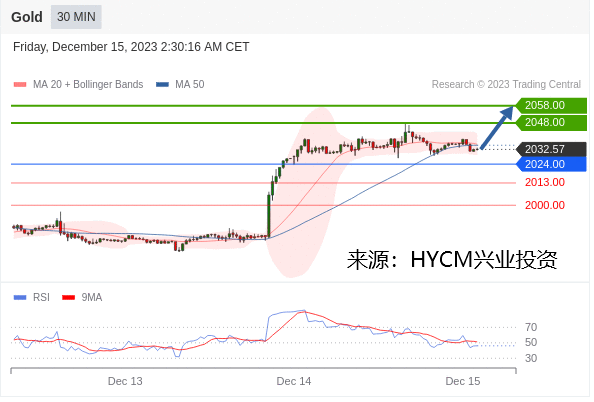
Task: Click the blue RSI legend swatch
Action: [x=20, y=298]
